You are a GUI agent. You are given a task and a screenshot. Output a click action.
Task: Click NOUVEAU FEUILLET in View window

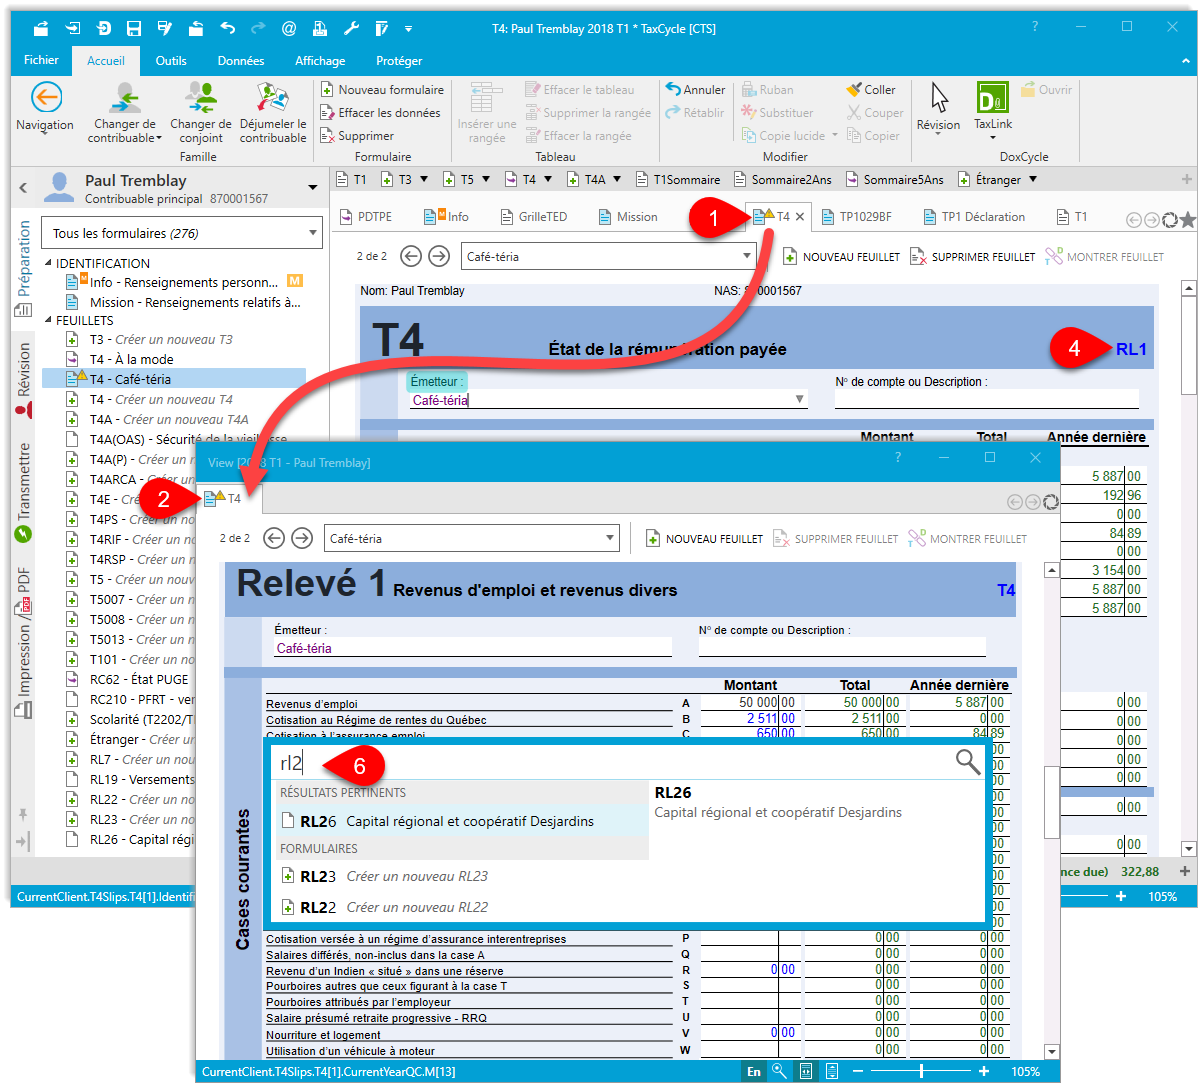click(x=704, y=539)
